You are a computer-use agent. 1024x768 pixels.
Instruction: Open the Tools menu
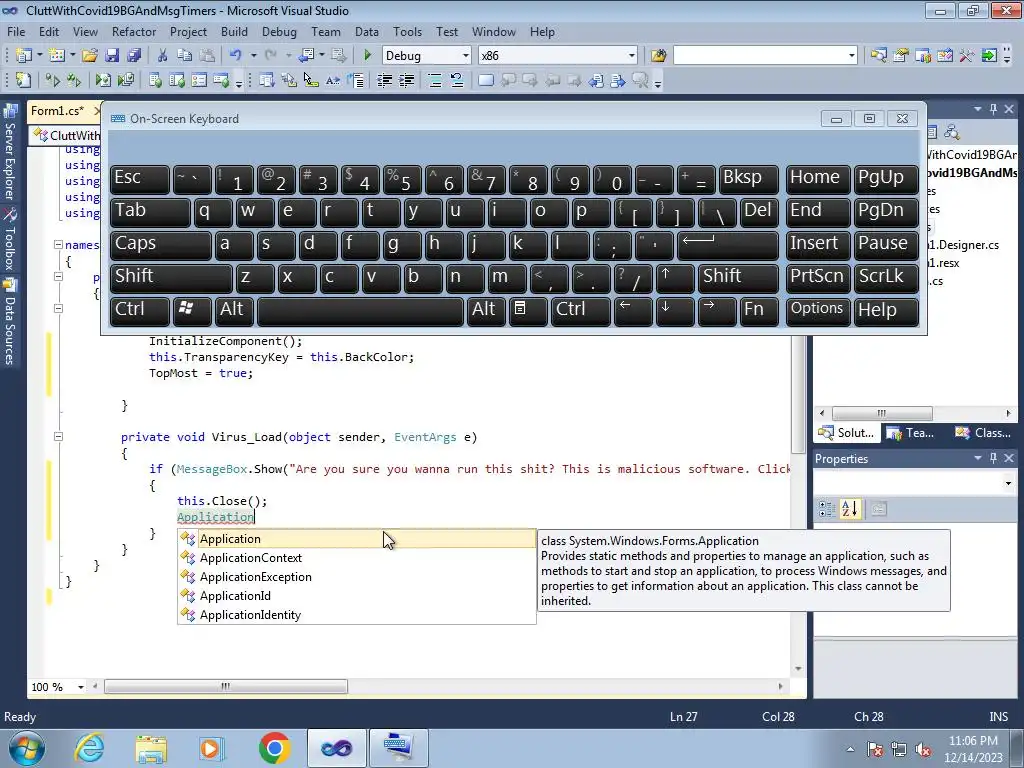[x=408, y=31]
